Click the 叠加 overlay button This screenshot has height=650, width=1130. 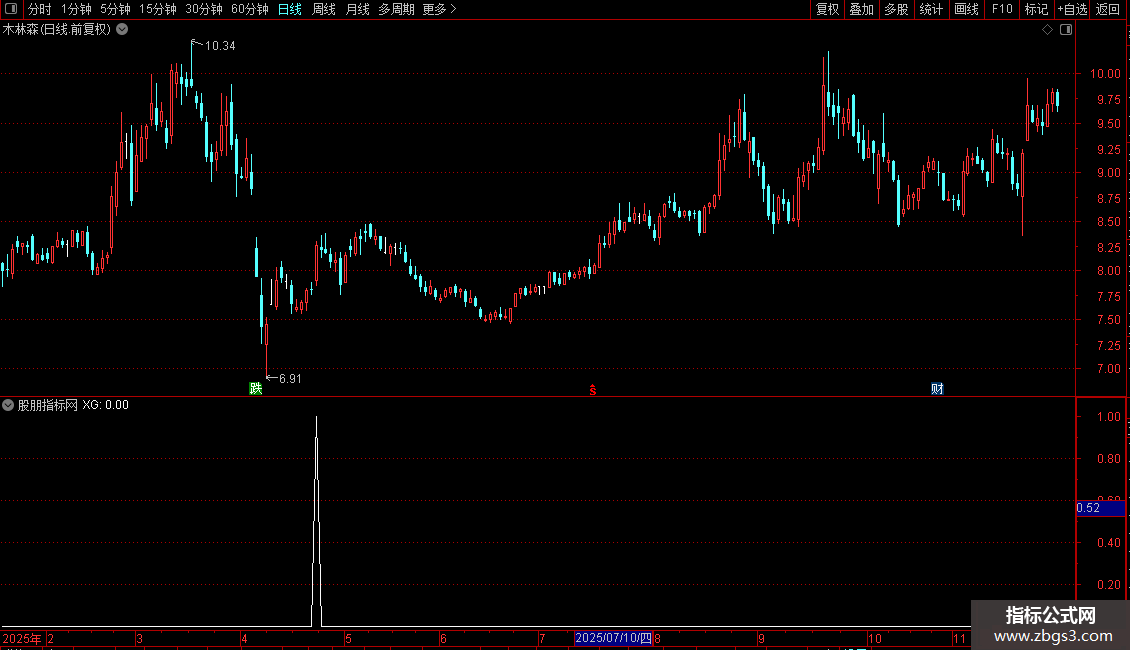tap(862, 9)
